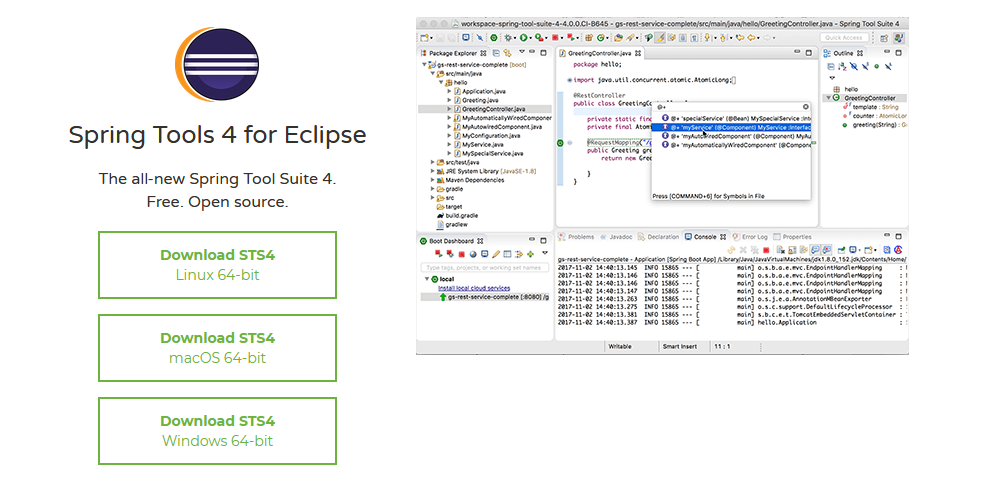The width and height of the screenshot is (997, 483).
Task: Click the Boot Dashboard toolbar icon in main toolbar
Action: (x=493, y=37)
